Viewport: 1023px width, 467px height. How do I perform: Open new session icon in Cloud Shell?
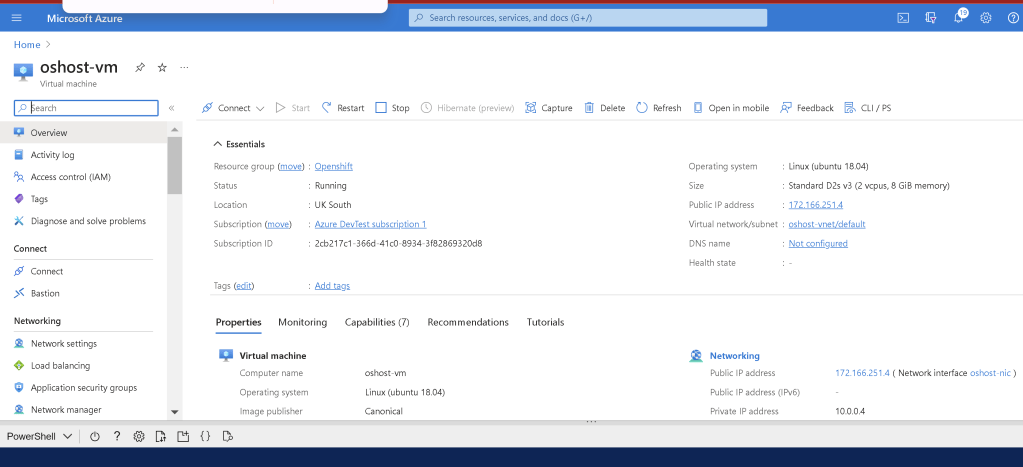coord(183,437)
